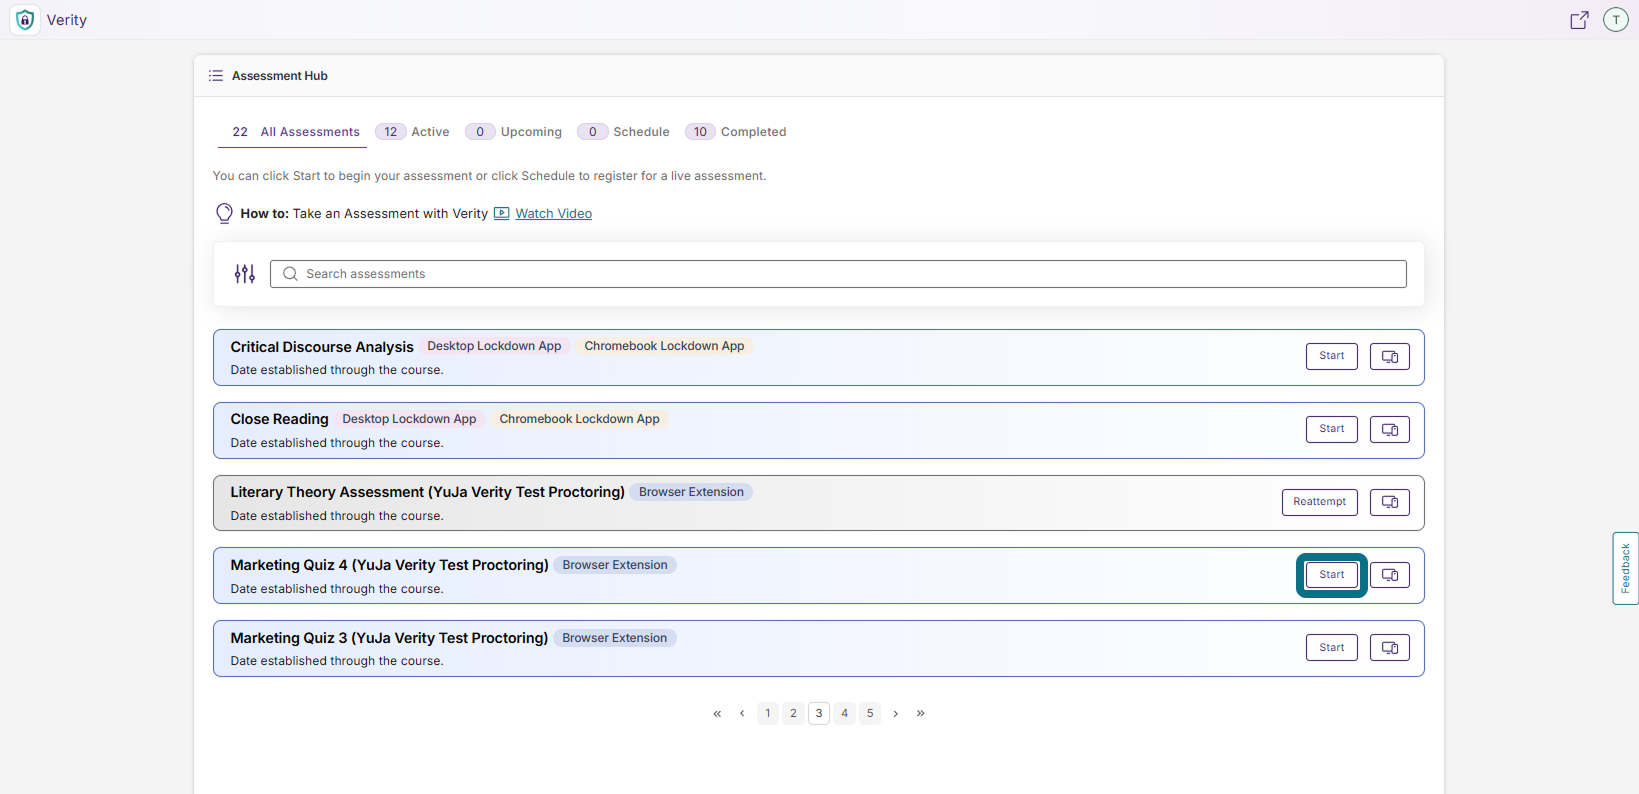Go to page 2

point(793,714)
